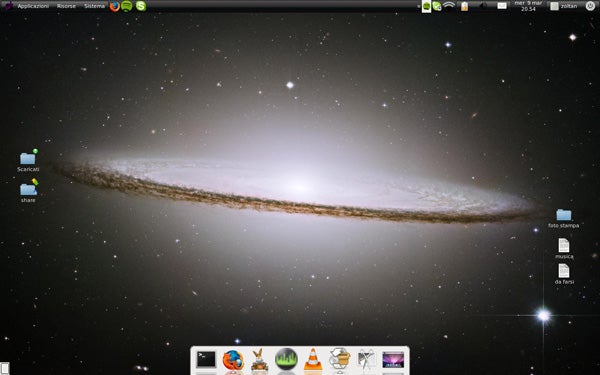Open the Scaricati folder
Image resolution: width=600 pixels, height=375 pixels.
pyautogui.click(x=28, y=161)
